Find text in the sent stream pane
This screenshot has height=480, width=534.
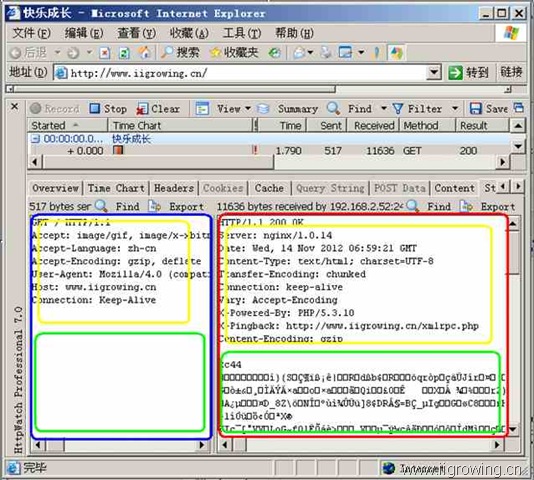[x=117, y=206]
